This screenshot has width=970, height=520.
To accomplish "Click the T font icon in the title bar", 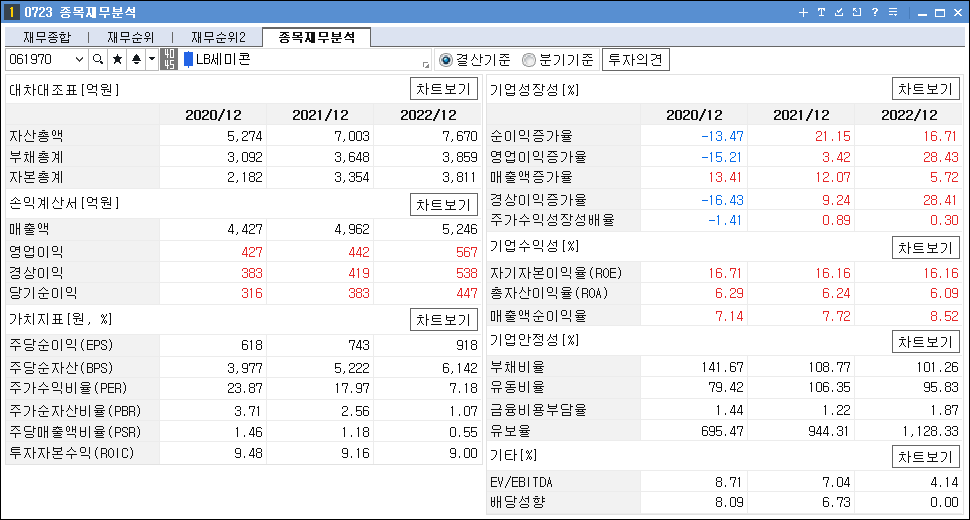I will coord(821,12).
